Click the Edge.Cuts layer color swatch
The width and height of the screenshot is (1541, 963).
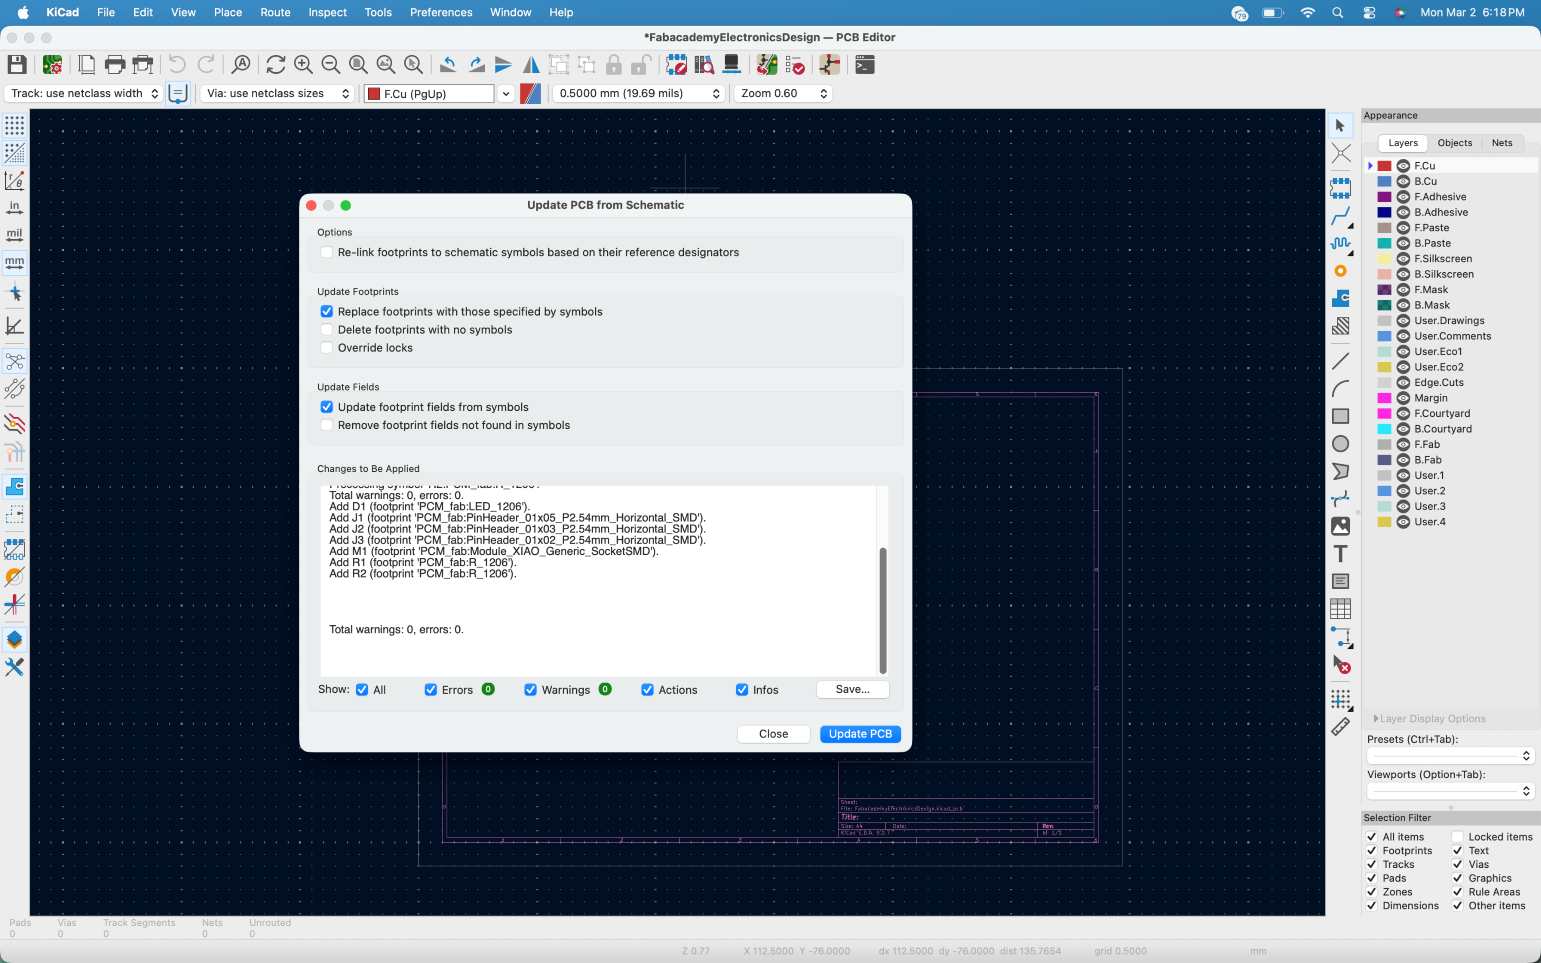click(x=1384, y=383)
